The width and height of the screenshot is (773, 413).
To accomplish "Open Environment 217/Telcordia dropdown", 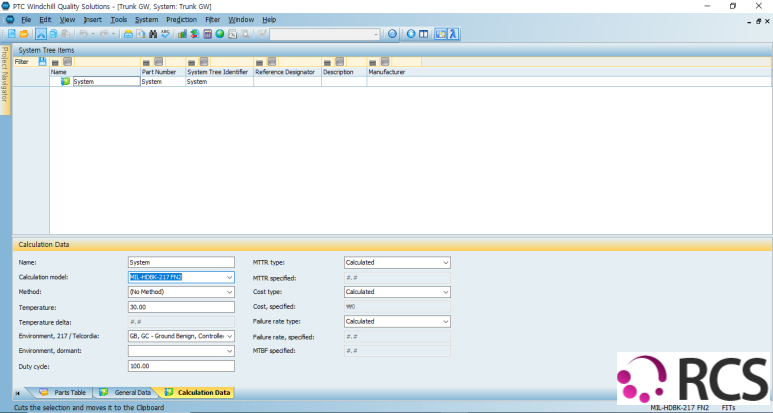I will (229, 336).
